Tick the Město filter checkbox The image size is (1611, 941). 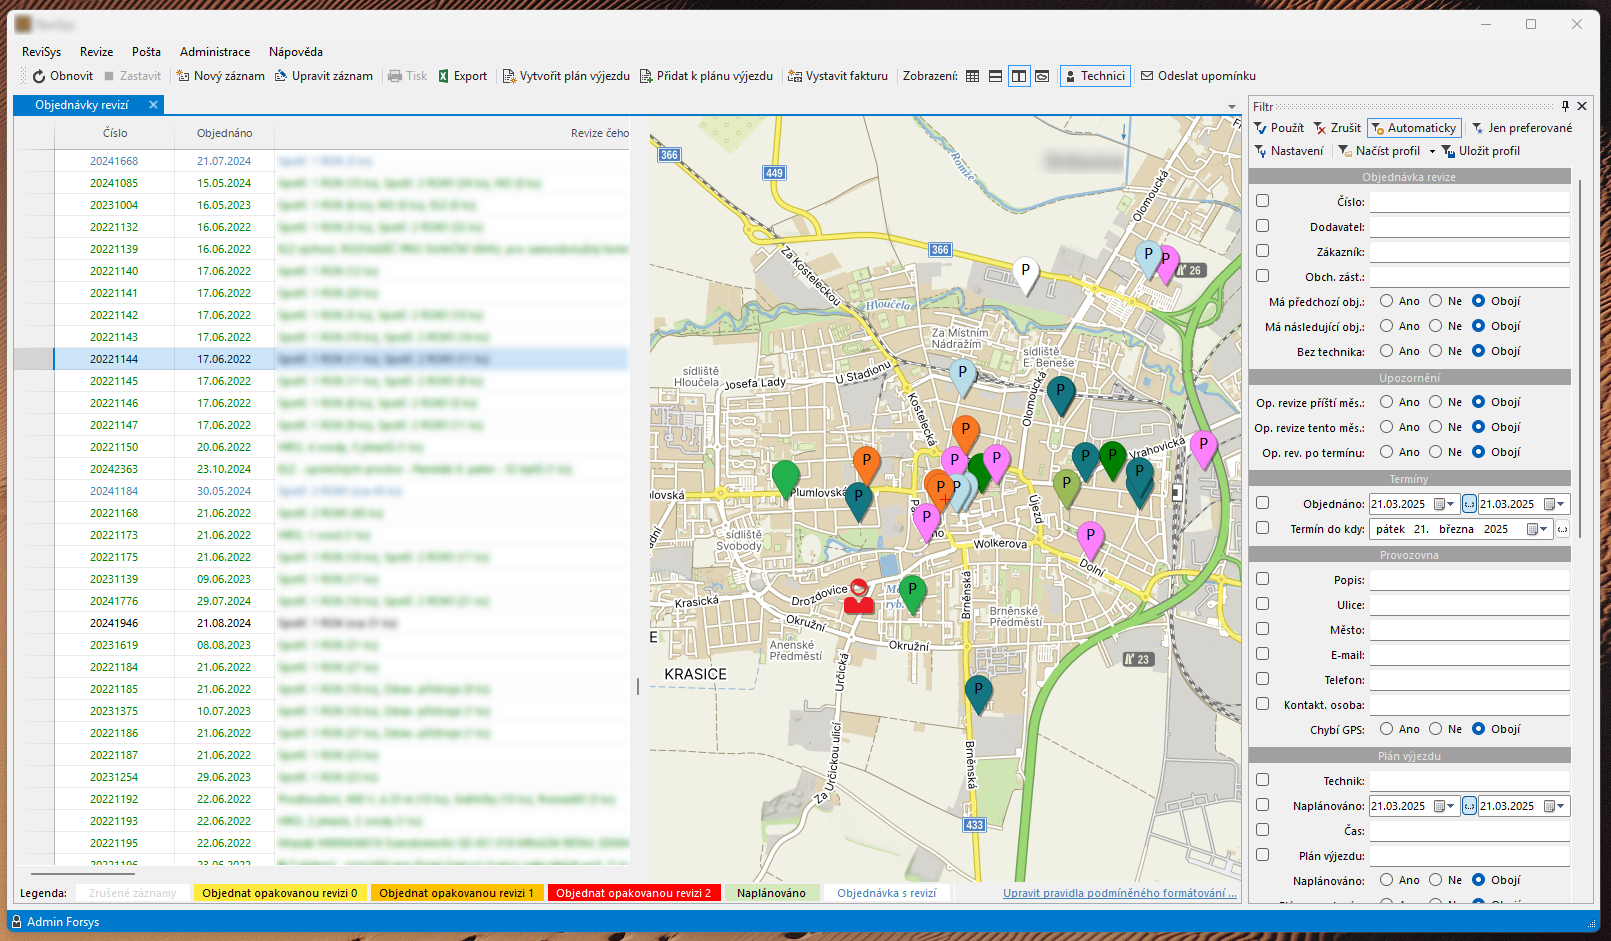(1263, 629)
